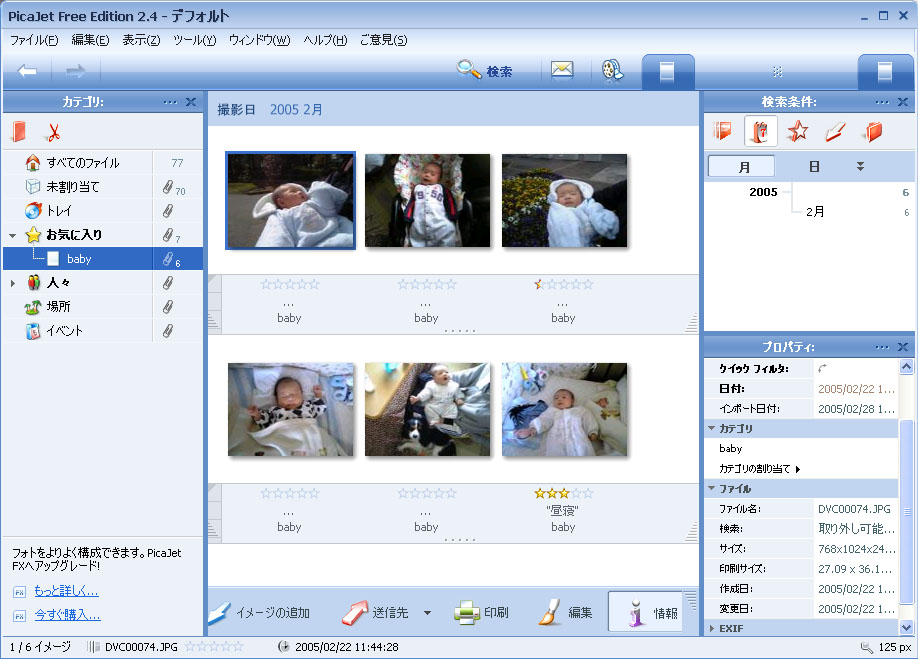Close the カテゴリ panel

pyautogui.click(x=191, y=102)
